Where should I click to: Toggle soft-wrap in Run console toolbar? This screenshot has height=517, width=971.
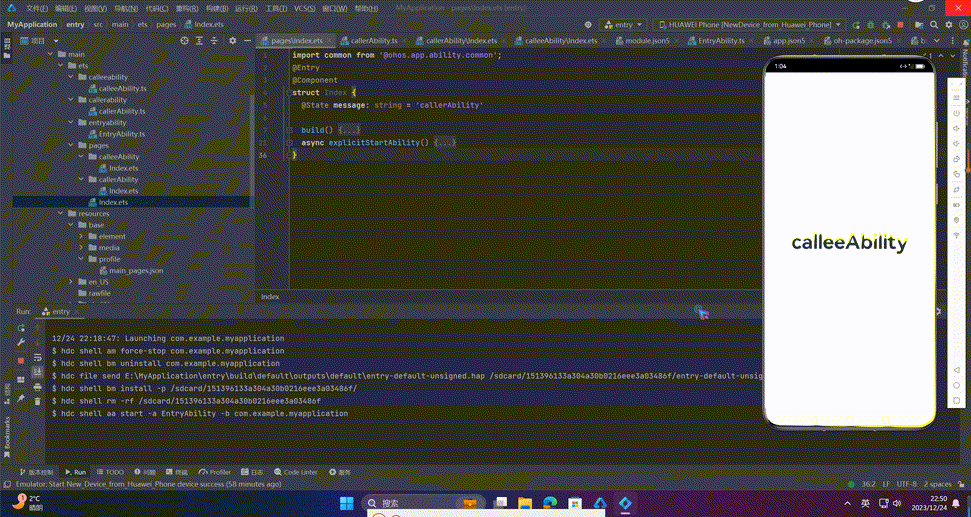pyautogui.click(x=38, y=358)
